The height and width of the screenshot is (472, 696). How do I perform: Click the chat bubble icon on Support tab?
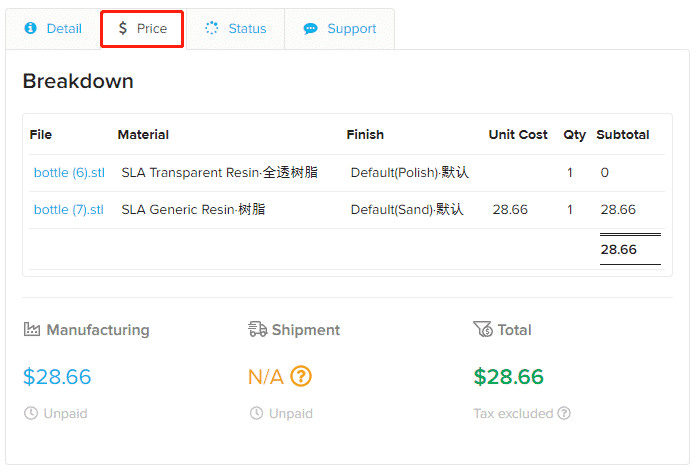click(310, 29)
